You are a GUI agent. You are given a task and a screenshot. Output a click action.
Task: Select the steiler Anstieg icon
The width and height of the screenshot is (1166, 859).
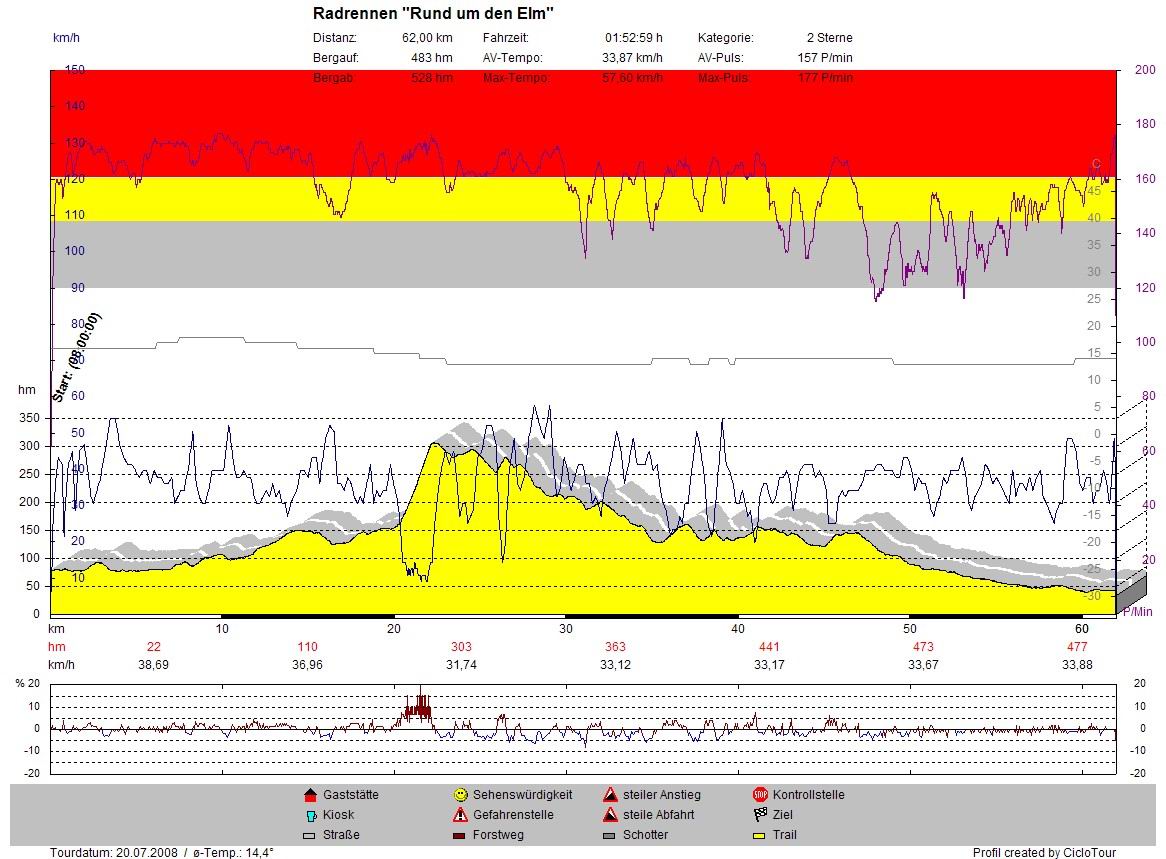(x=610, y=795)
